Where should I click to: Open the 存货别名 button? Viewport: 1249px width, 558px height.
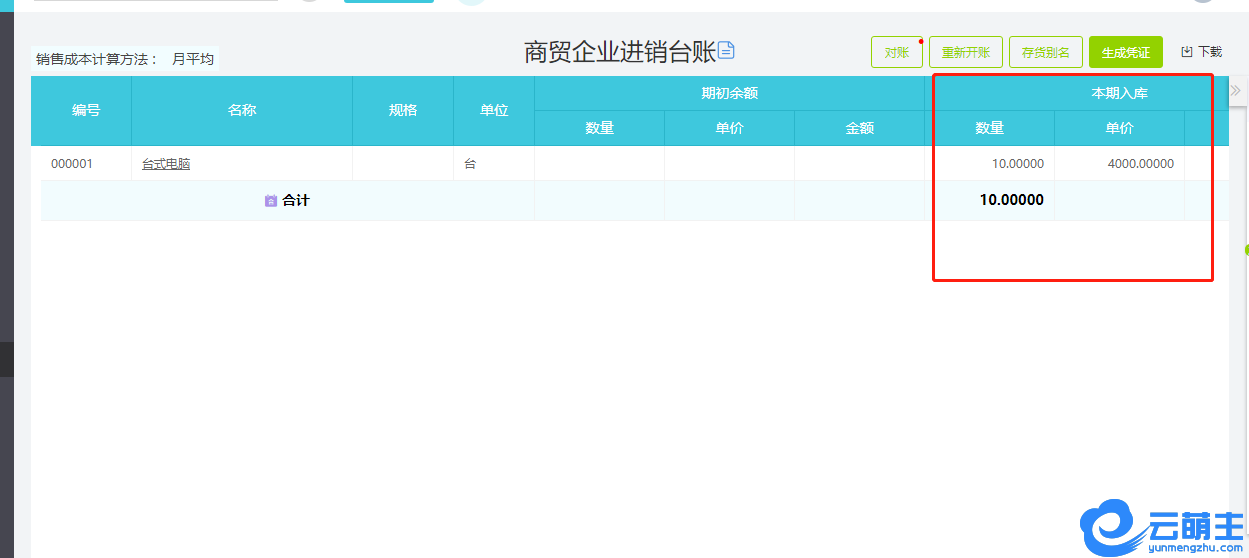(x=1045, y=52)
